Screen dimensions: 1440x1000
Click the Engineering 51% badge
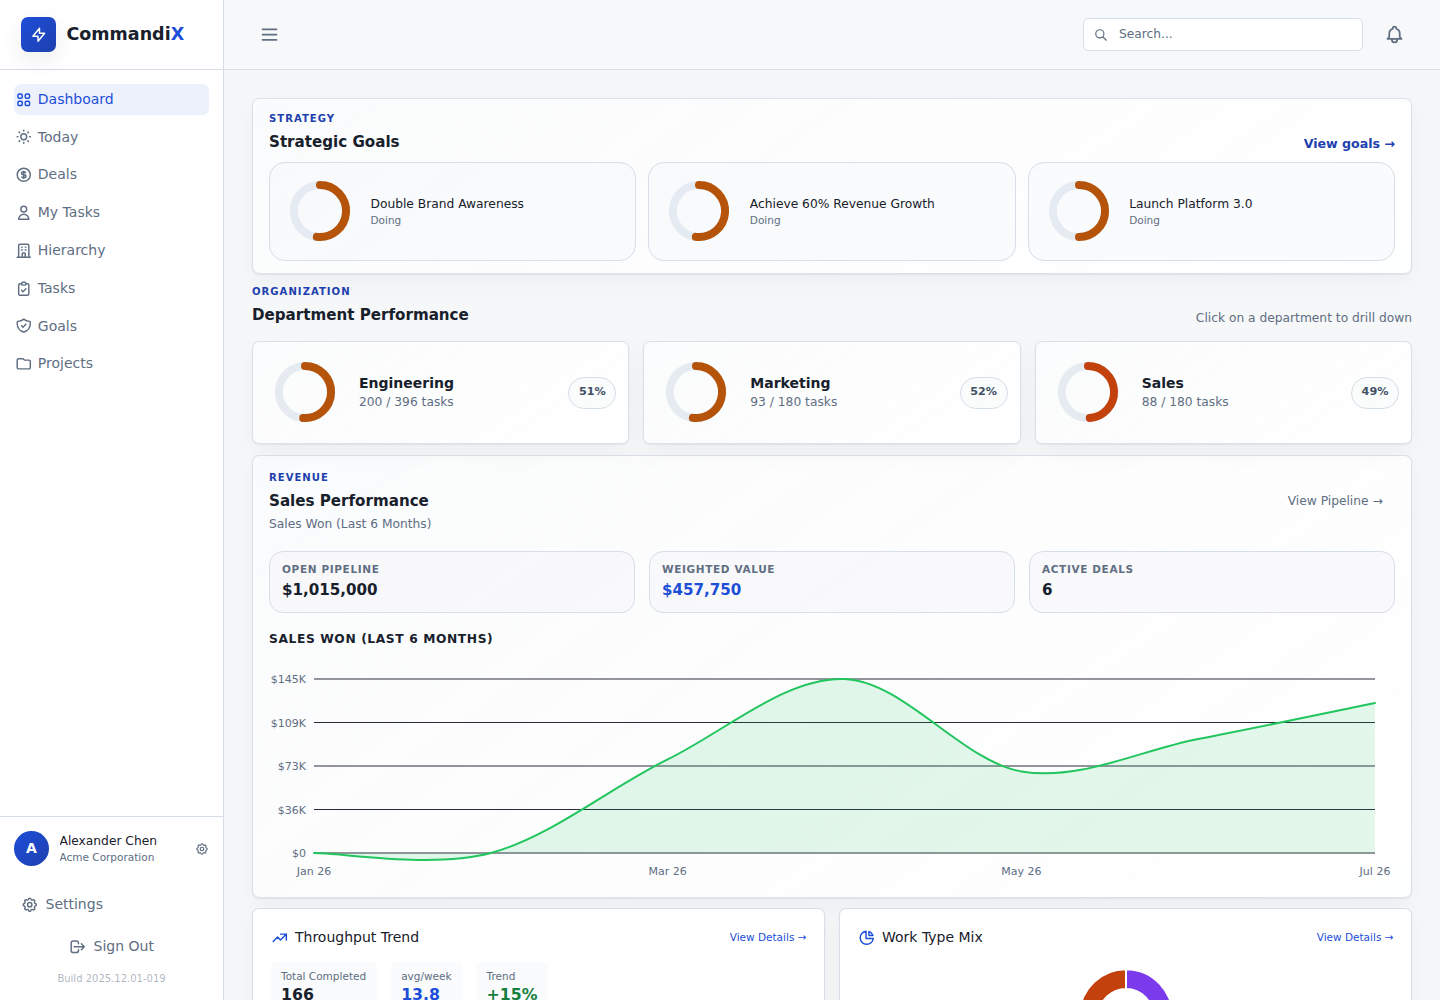[592, 392]
